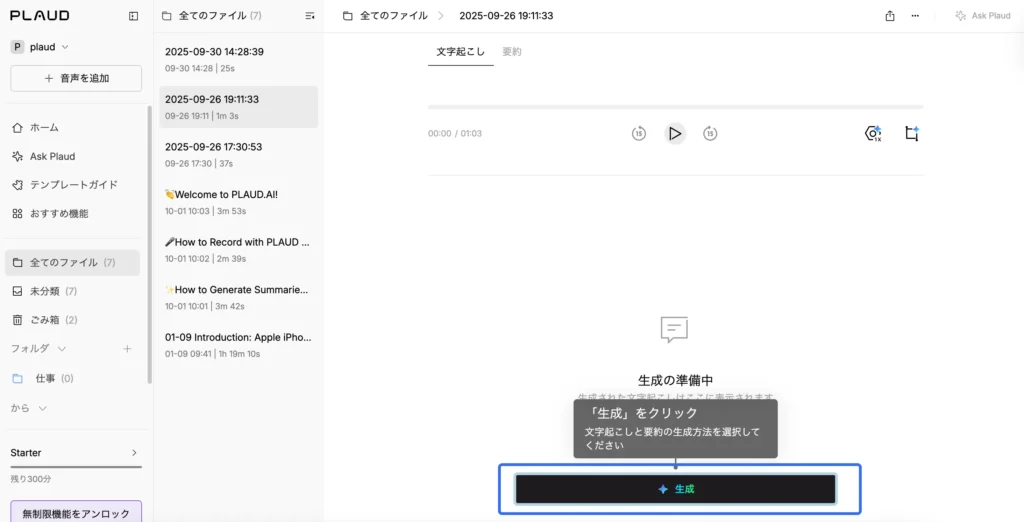Collapse the sidebar with the panel icon

pyautogui.click(x=134, y=16)
